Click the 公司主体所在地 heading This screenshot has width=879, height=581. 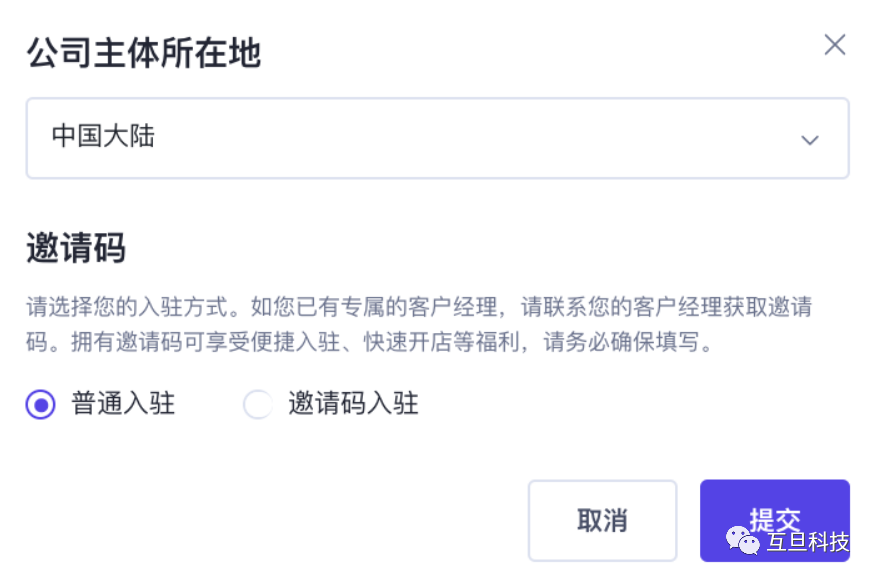tap(144, 53)
